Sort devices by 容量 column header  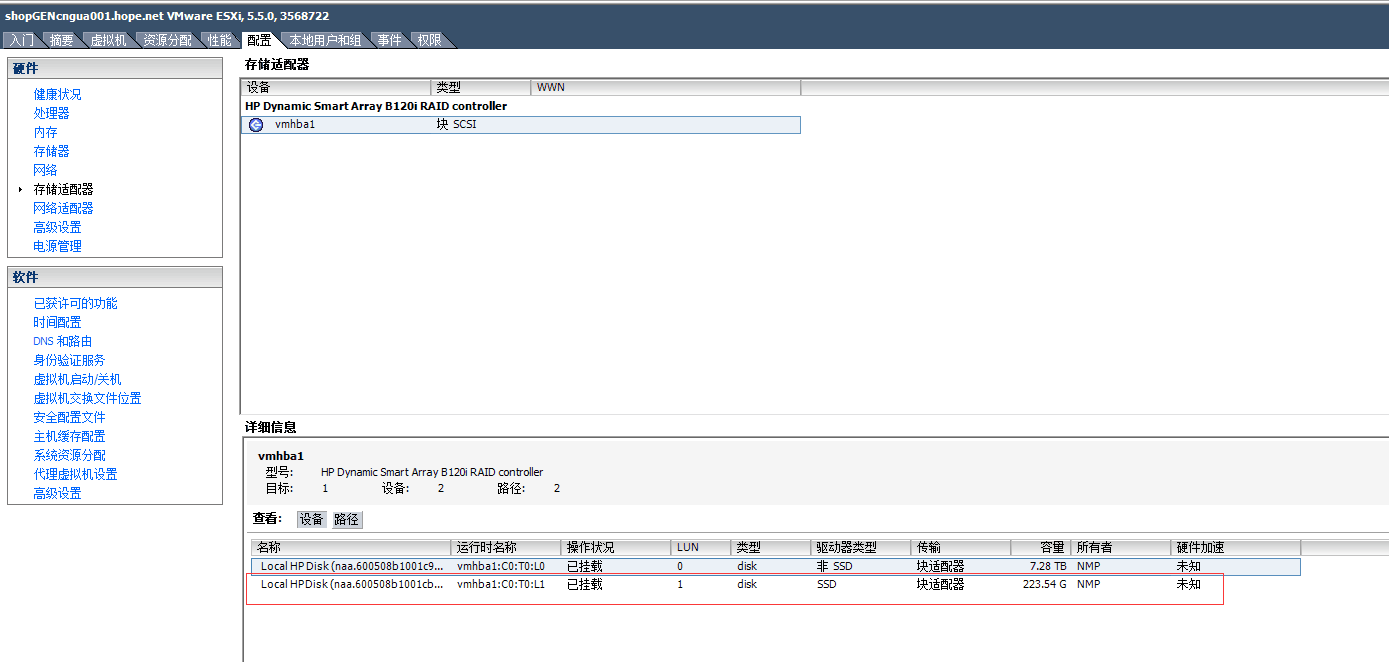pyautogui.click(x=1050, y=547)
